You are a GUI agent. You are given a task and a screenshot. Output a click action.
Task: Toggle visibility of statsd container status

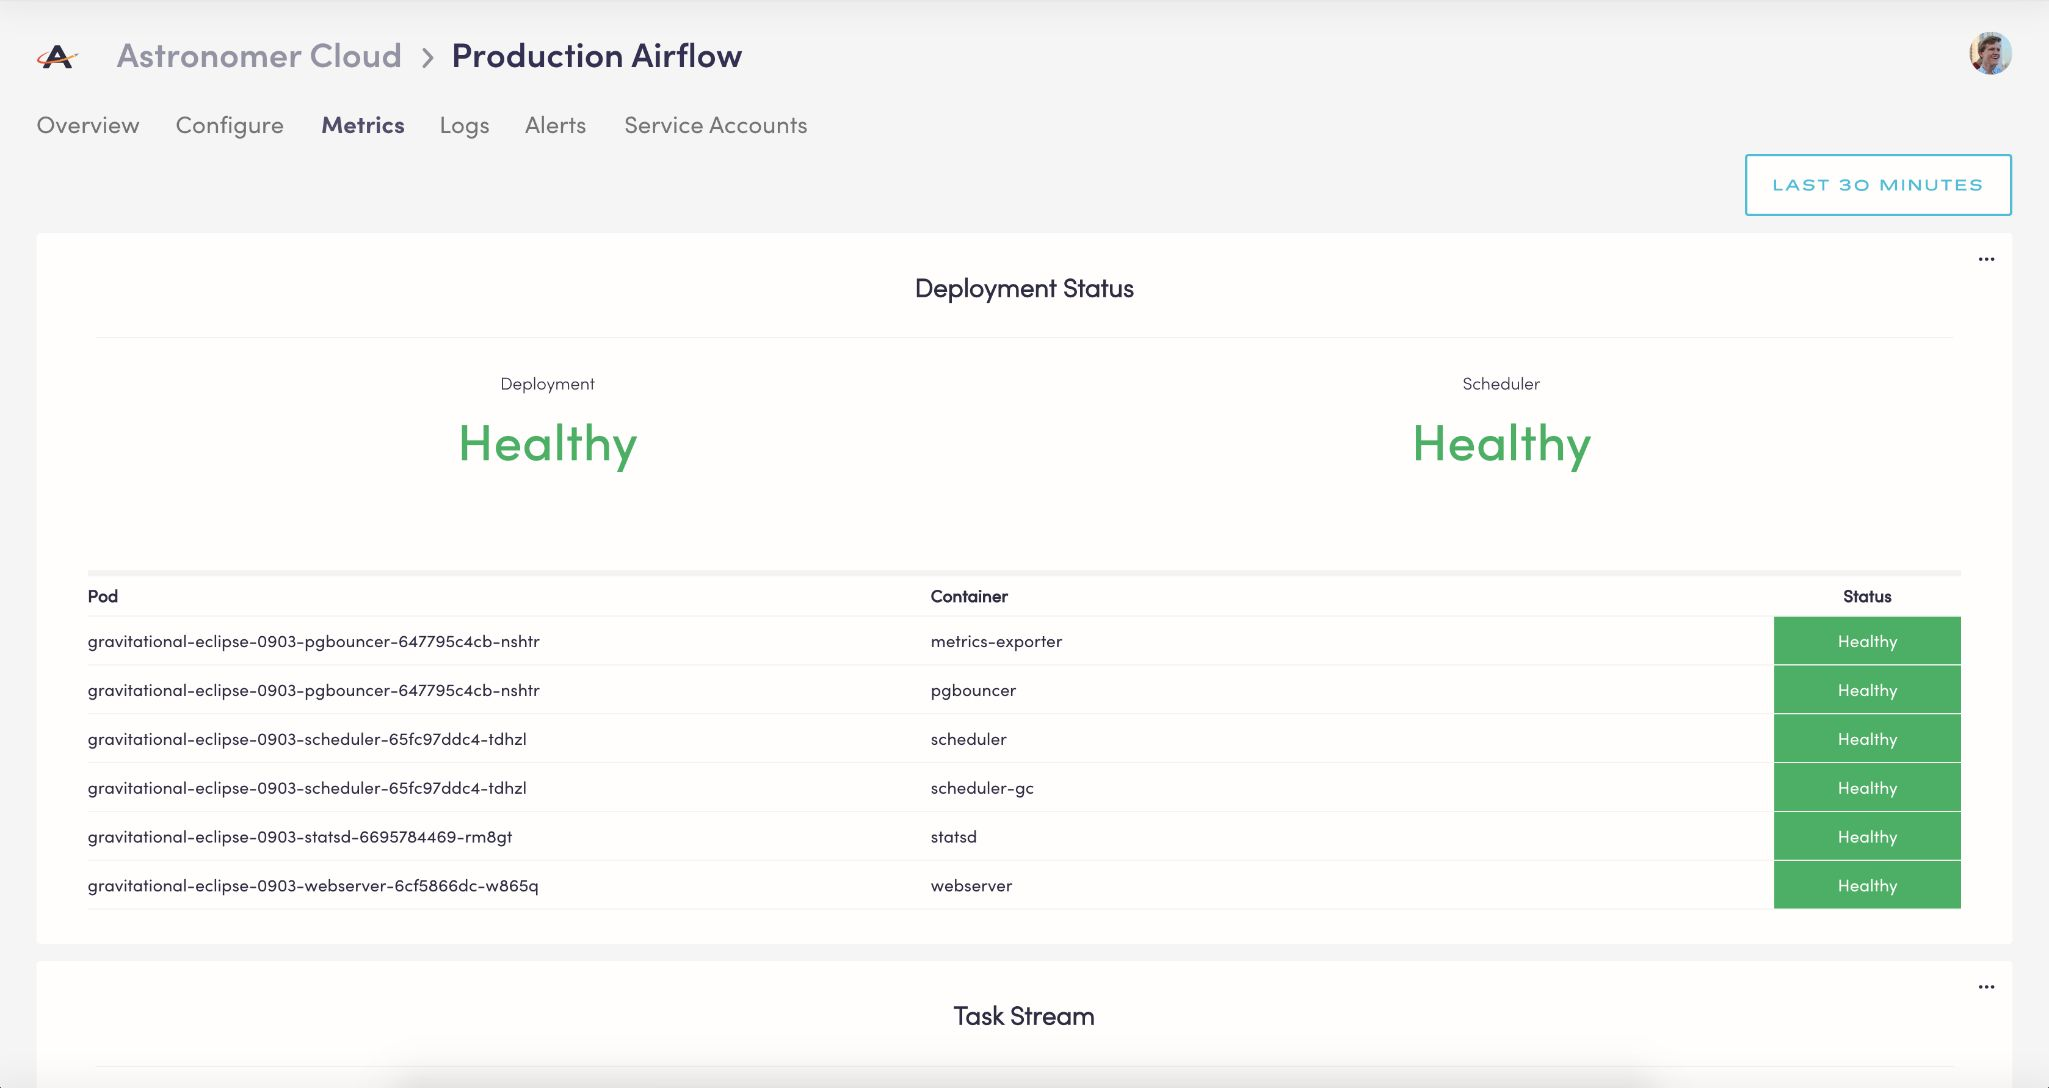click(1867, 836)
